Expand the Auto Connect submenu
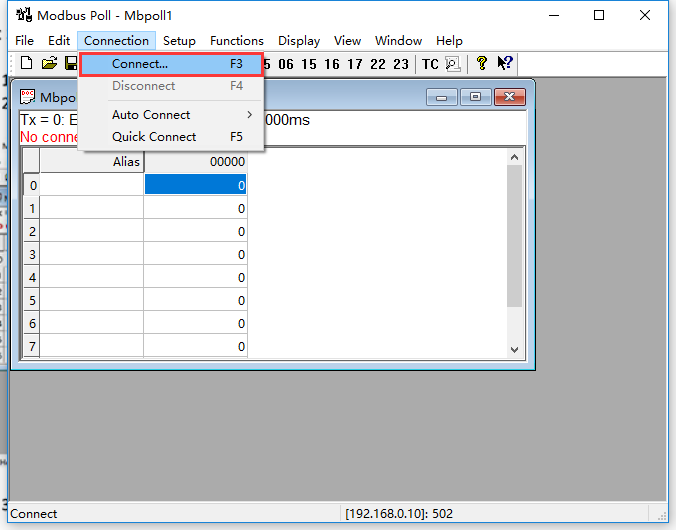Screen dimensions: 676x530 (x=151, y=115)
